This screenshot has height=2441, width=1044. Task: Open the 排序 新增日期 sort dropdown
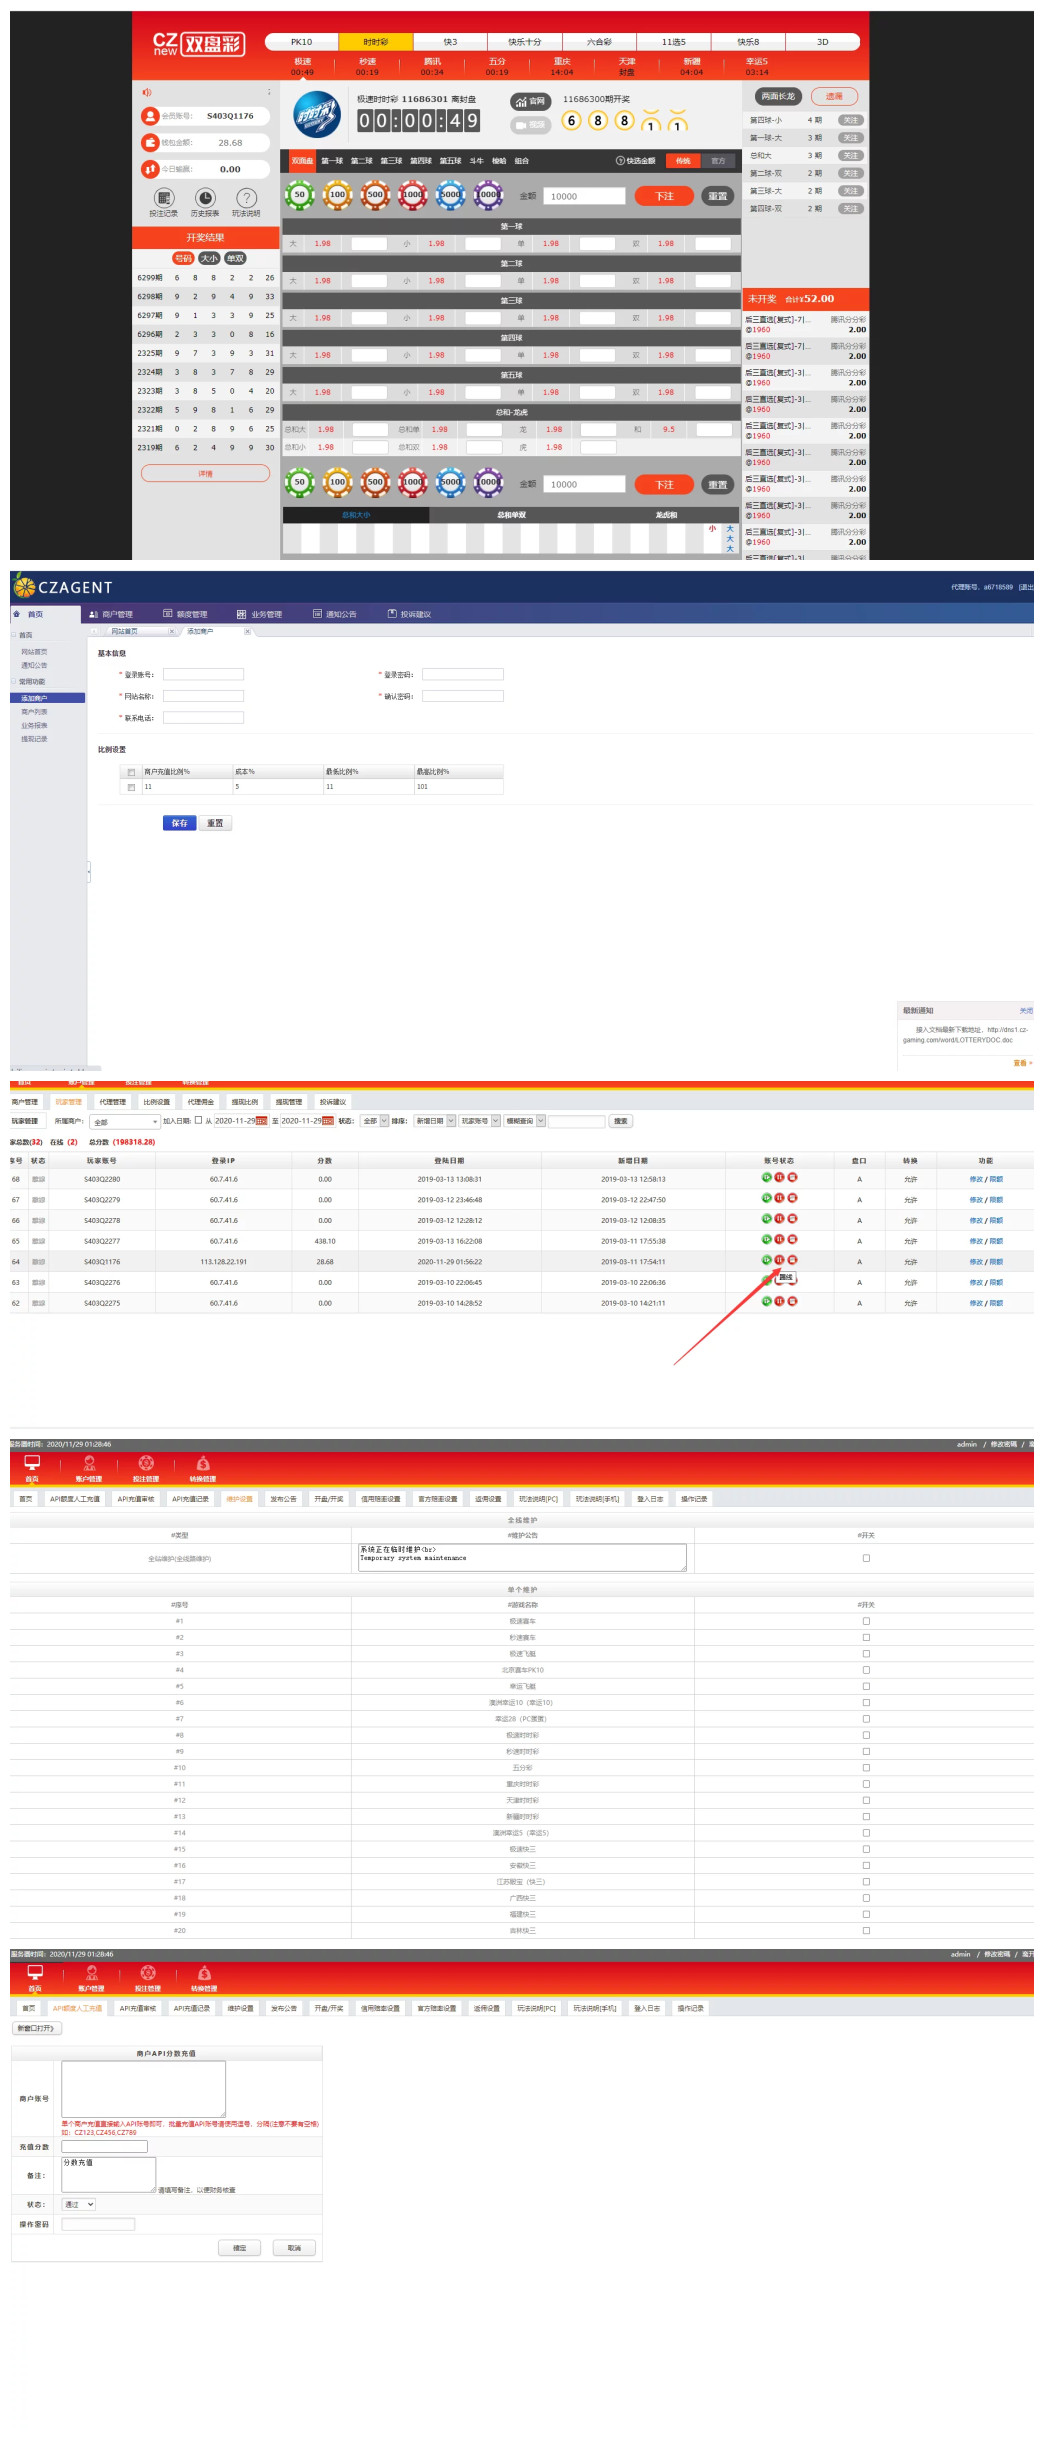pyautogui.click(x=435, y=1121)
